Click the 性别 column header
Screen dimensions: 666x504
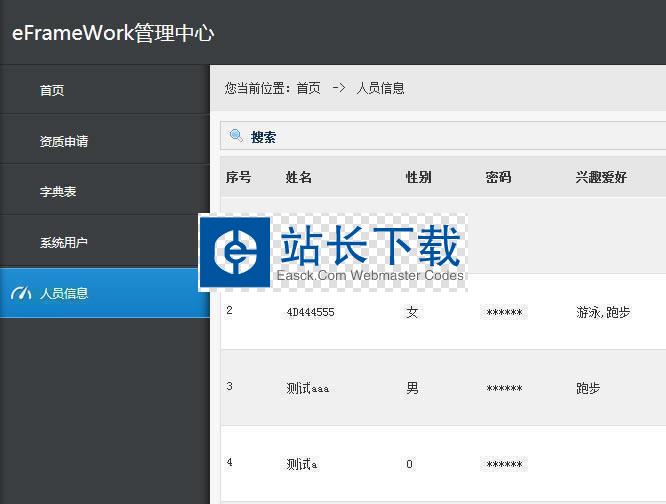(418, 177)
